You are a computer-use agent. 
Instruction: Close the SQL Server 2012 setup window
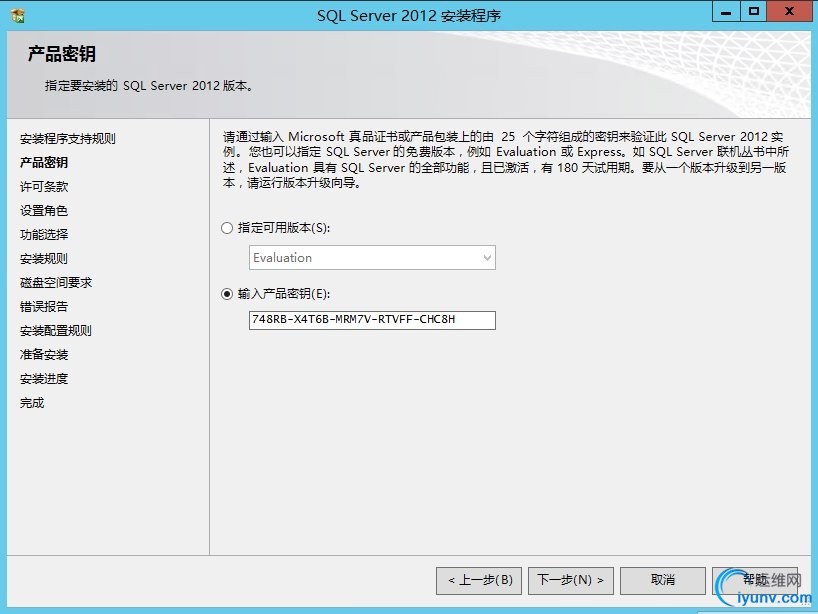pyautogui.click(x=789, y=11)
